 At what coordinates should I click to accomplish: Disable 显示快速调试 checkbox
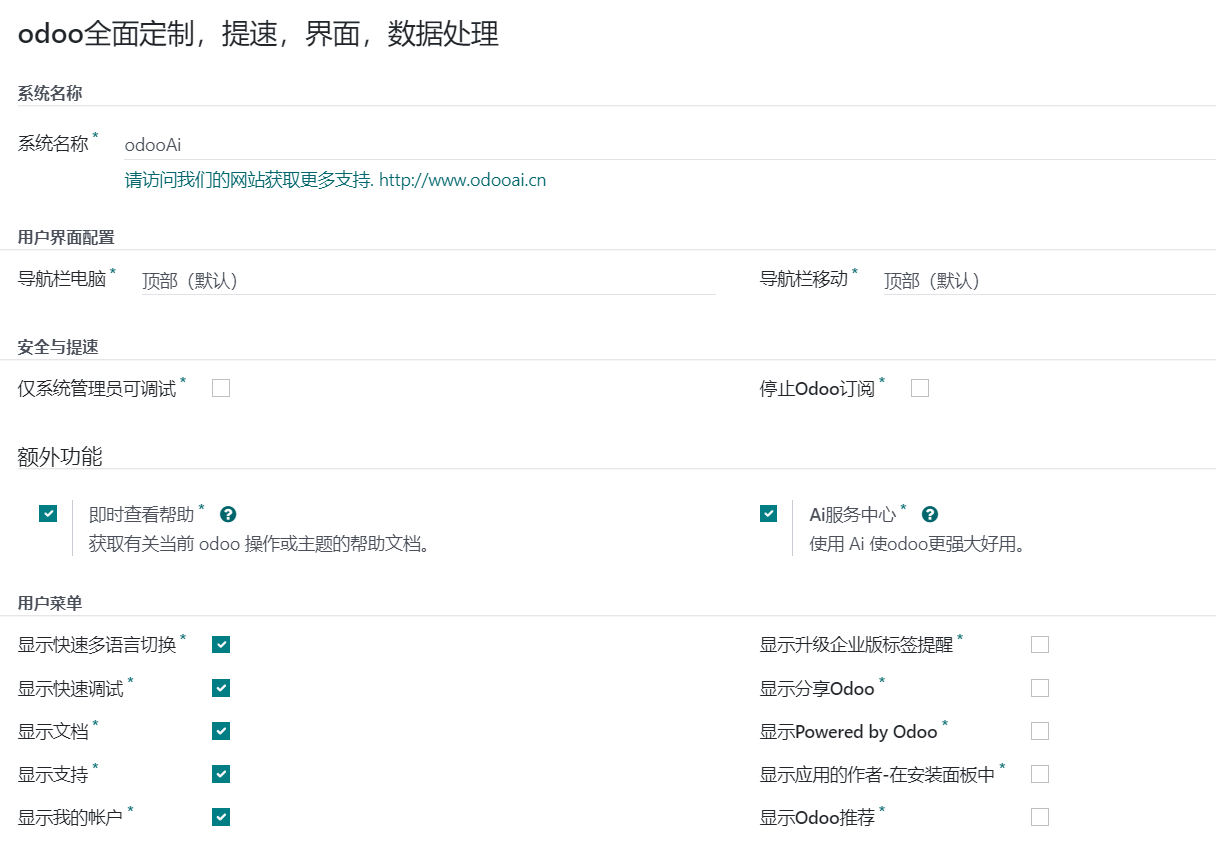[x=221, y=688]
